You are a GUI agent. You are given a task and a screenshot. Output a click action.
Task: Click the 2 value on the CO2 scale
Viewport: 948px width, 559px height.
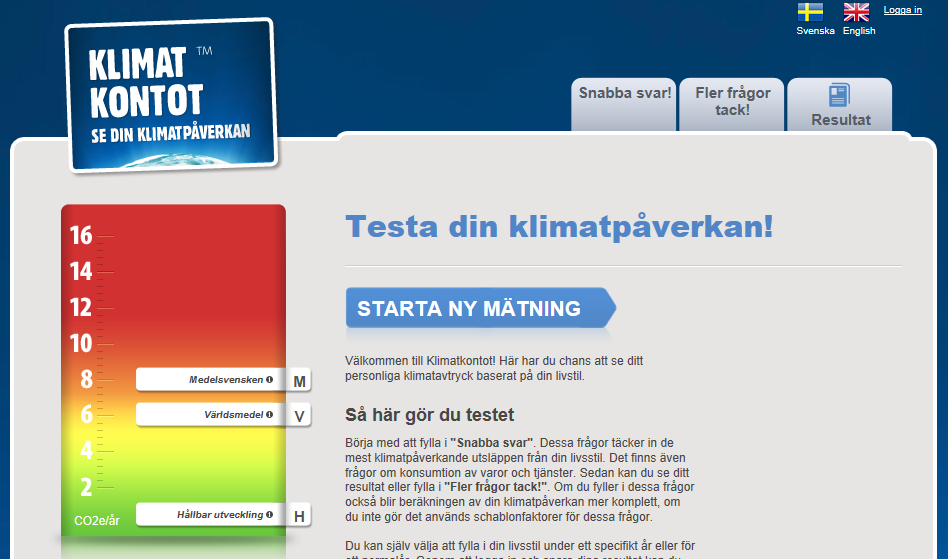coord(86,487)
